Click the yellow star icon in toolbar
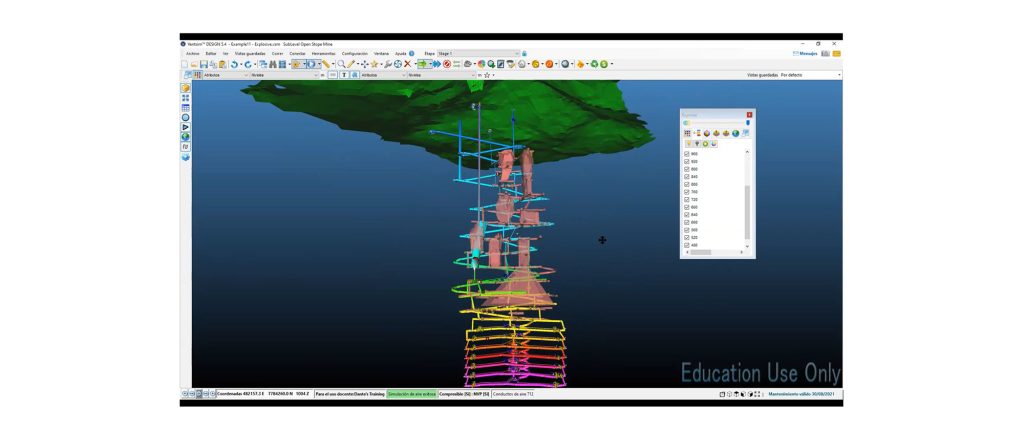 coord(374,64)
